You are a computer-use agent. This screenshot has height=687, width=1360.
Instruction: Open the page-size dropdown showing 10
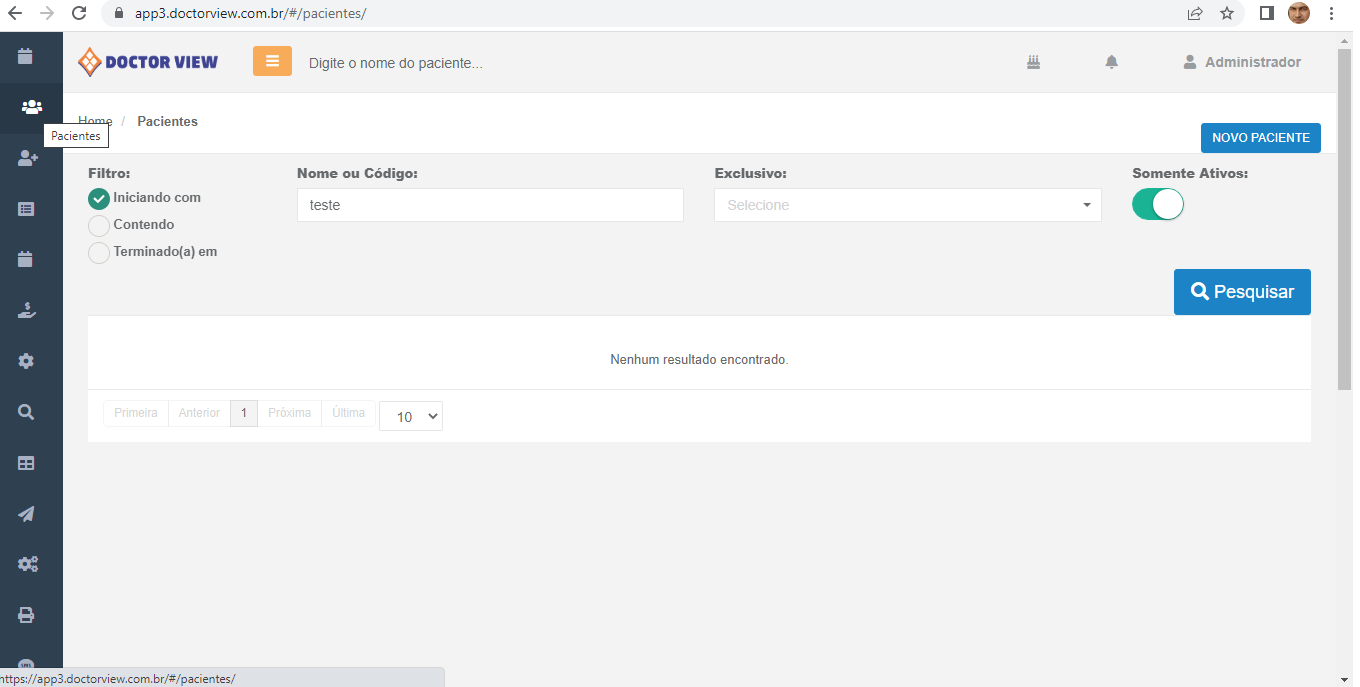pos(410,416)
